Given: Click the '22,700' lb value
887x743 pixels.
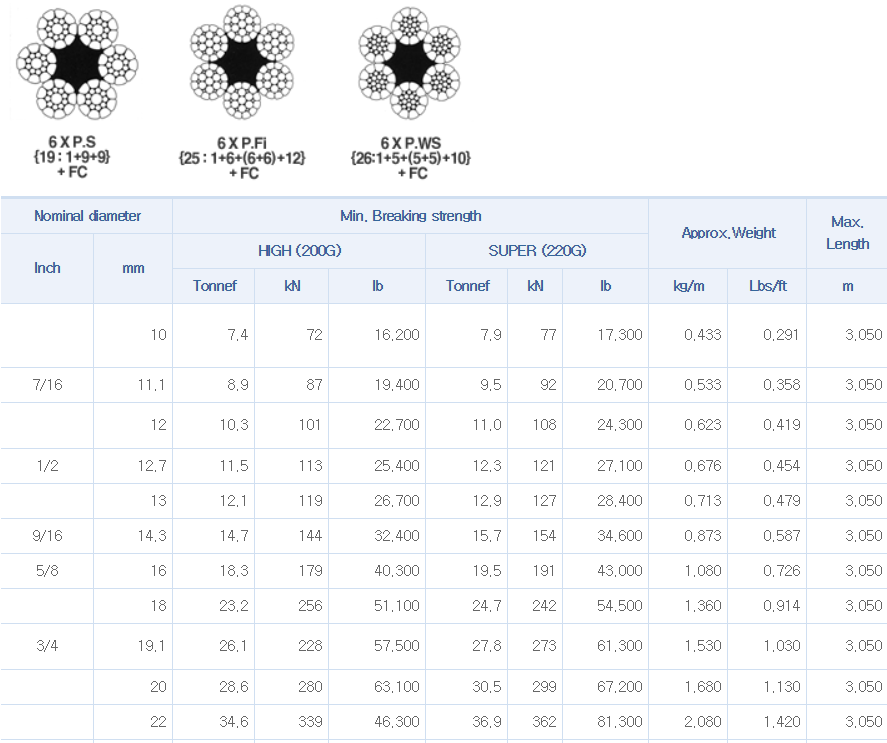Looking at the screenshot, I should (x=397, y=425).
